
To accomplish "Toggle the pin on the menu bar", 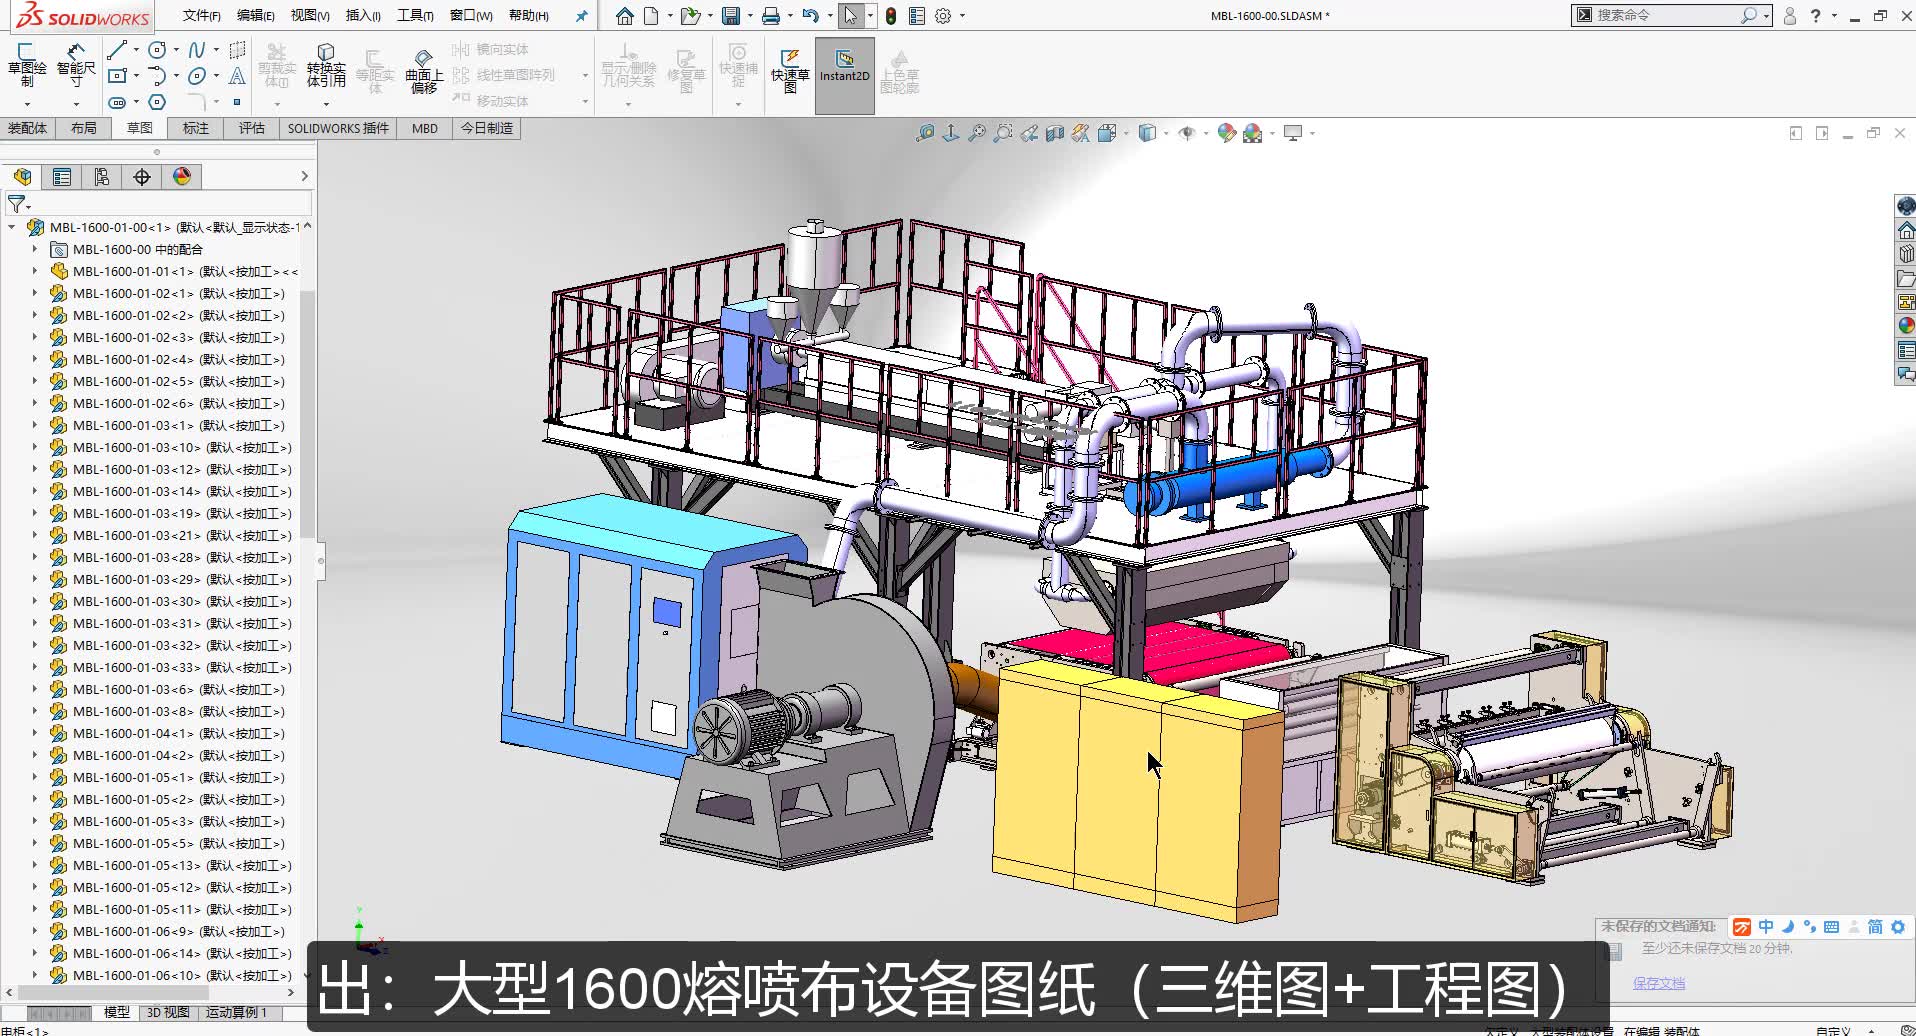I will tap(582, 16).
